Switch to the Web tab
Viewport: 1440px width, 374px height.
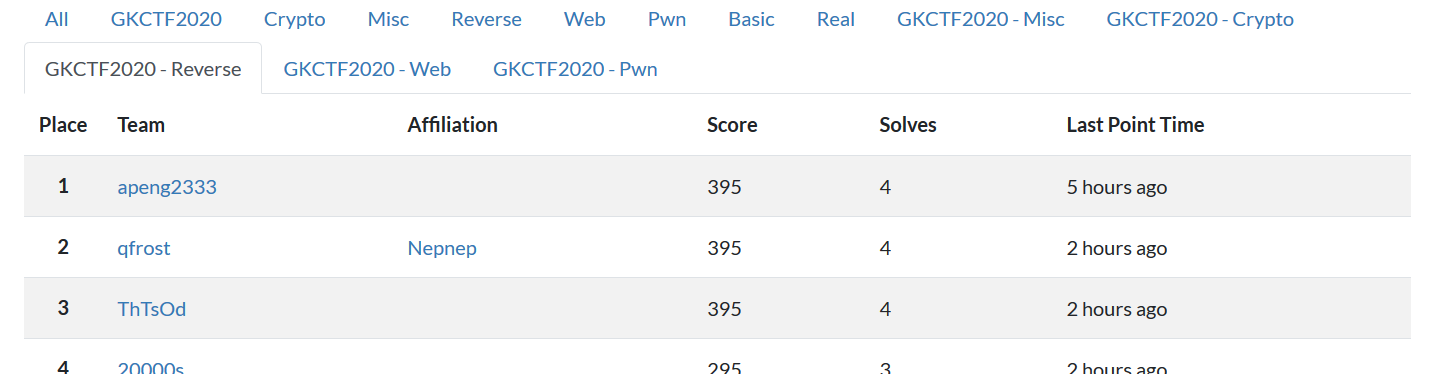click(585, 19)
